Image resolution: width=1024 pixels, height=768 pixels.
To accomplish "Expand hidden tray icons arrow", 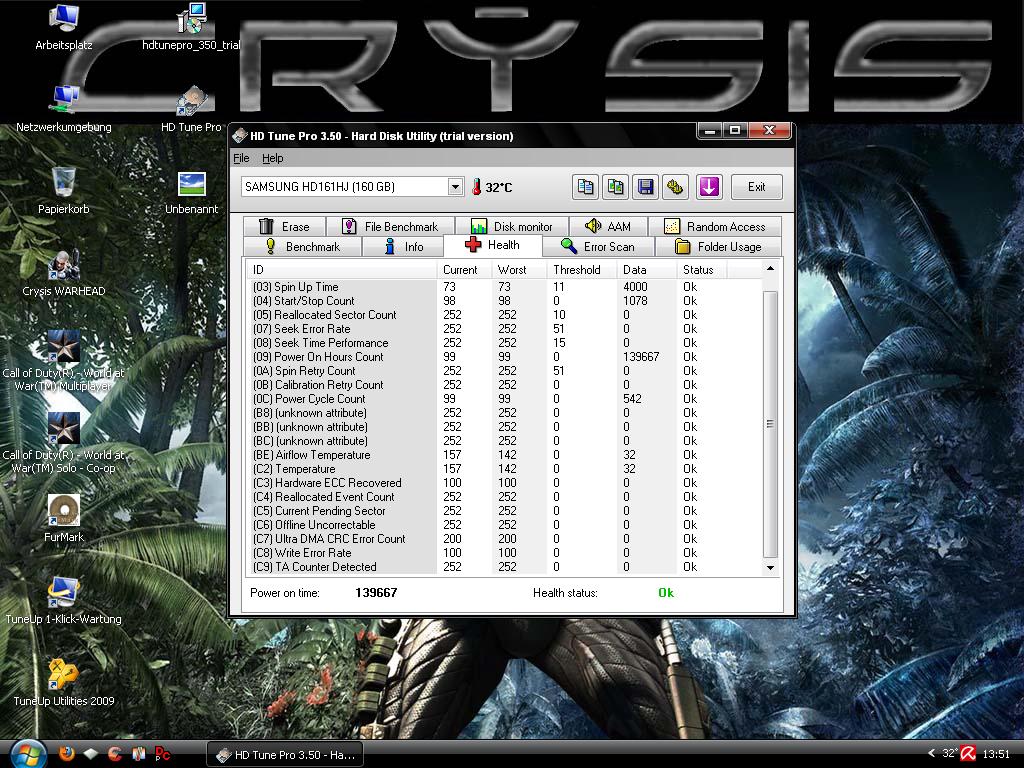I will [x=931, y=754].
